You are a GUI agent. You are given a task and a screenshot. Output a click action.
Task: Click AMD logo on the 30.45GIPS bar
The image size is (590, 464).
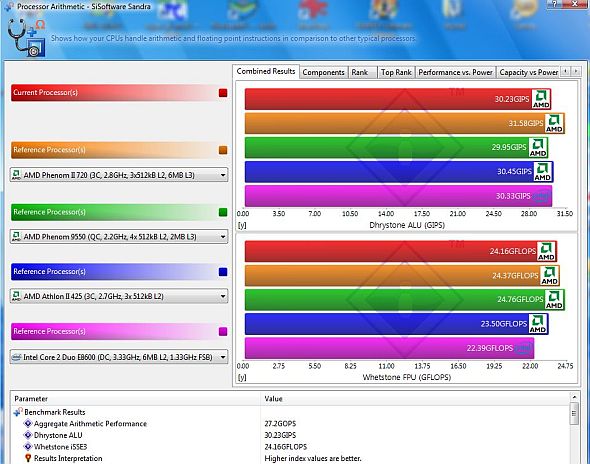543,172
